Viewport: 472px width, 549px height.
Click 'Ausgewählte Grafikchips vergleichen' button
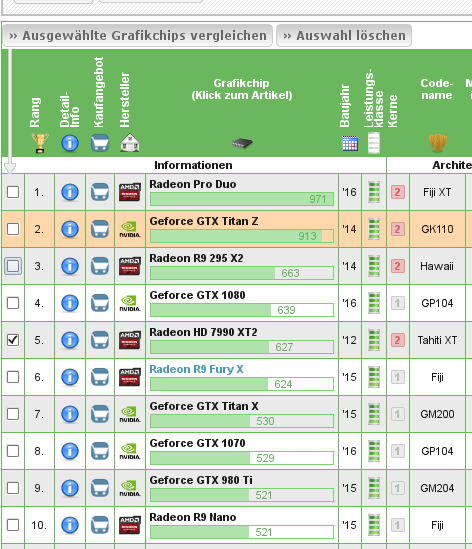138,35
